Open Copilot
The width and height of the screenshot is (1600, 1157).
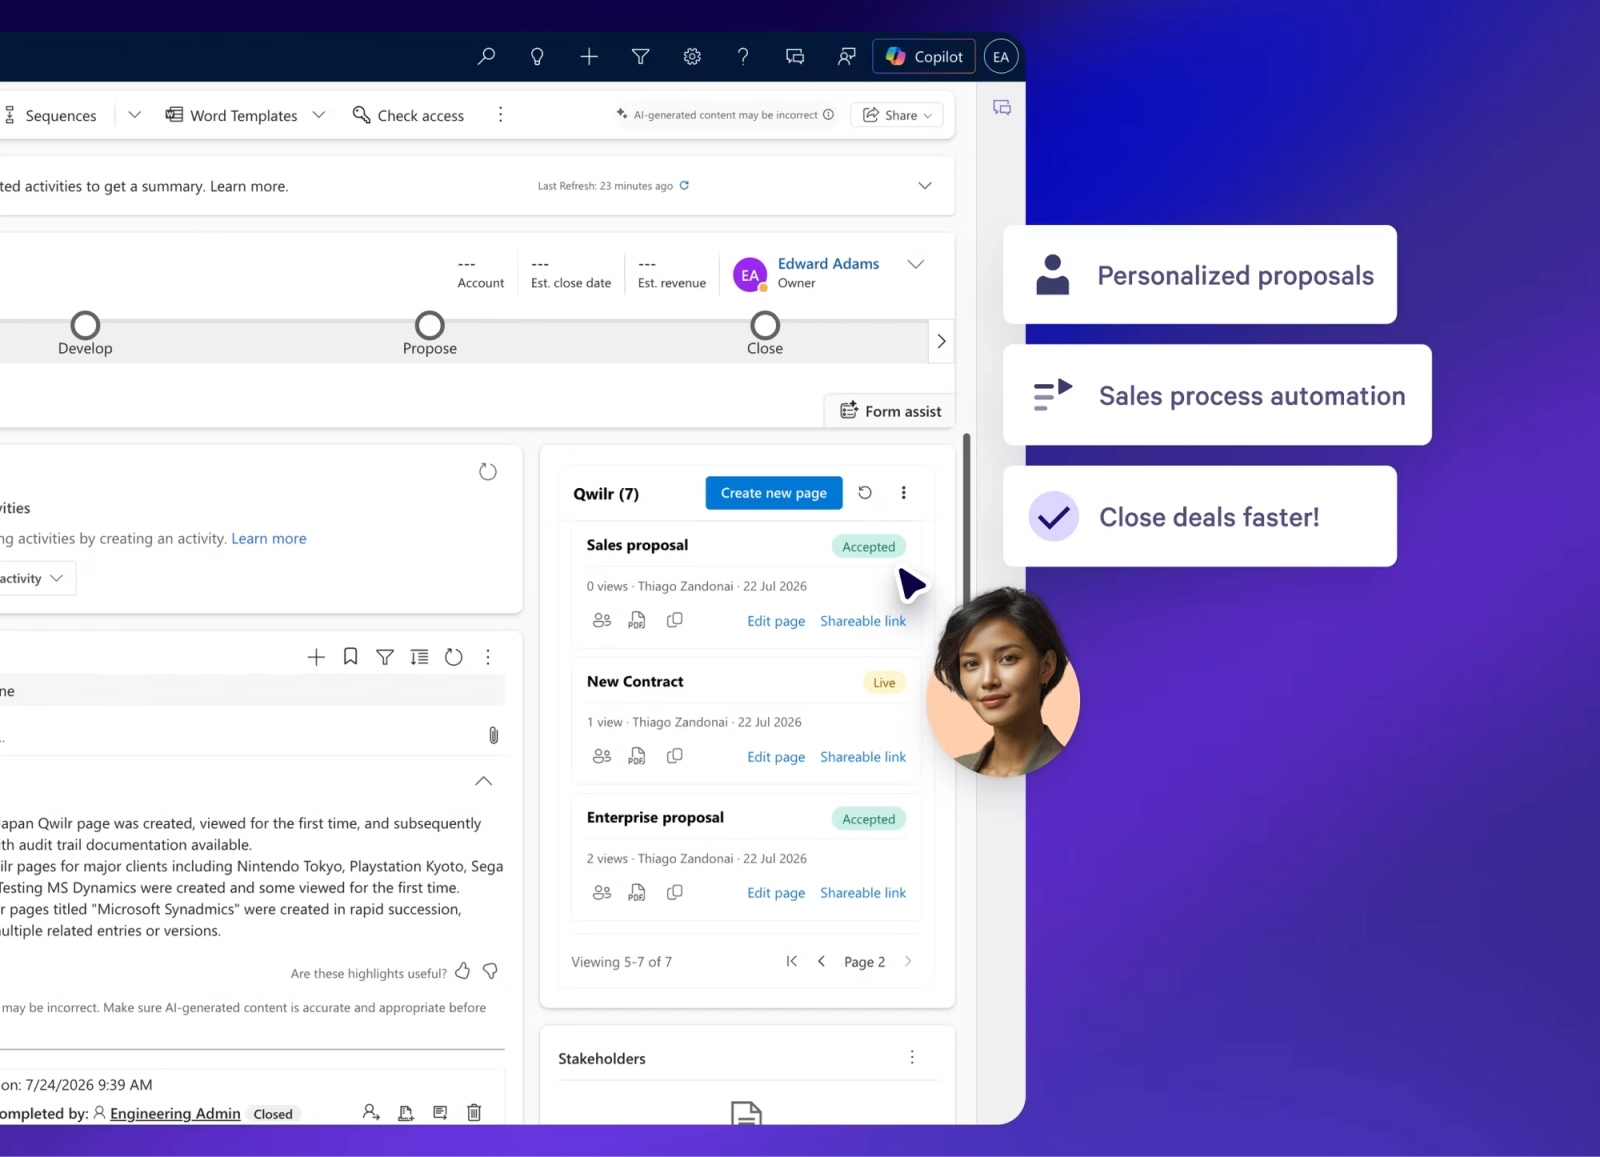click(x=924, y=57)
